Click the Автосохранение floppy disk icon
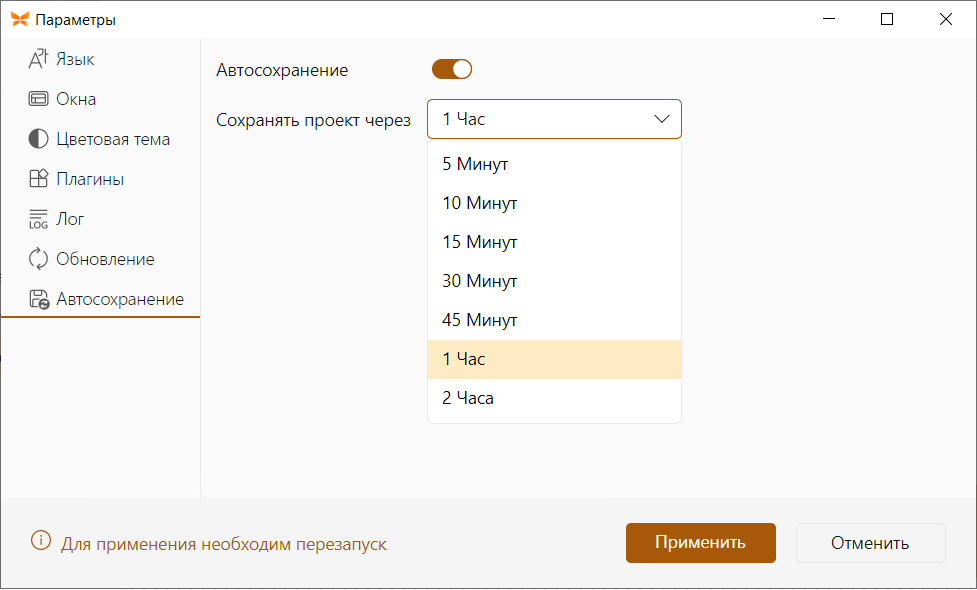The width and height of the screenshot is (977, 590). pos(39,299)
